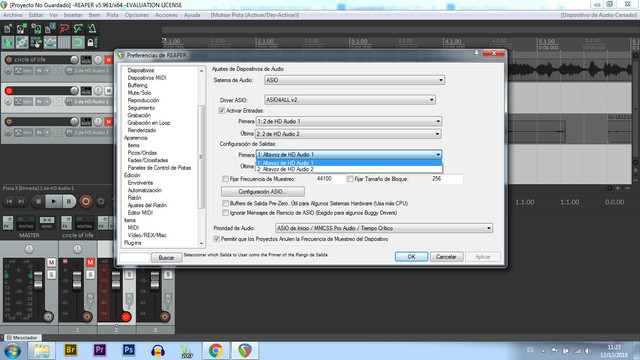
Task: Click the Pause transport button
Action: click(x=69, y=201)
